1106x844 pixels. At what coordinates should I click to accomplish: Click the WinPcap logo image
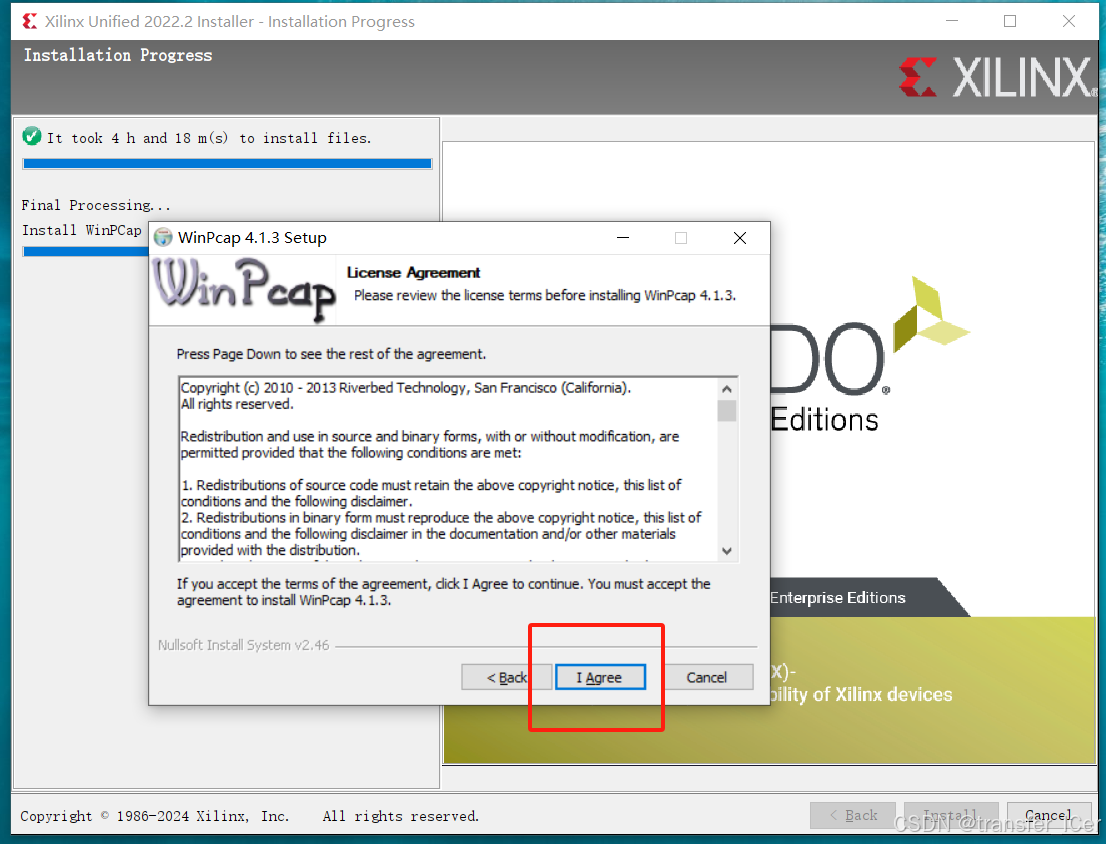(x=243, y=290)
